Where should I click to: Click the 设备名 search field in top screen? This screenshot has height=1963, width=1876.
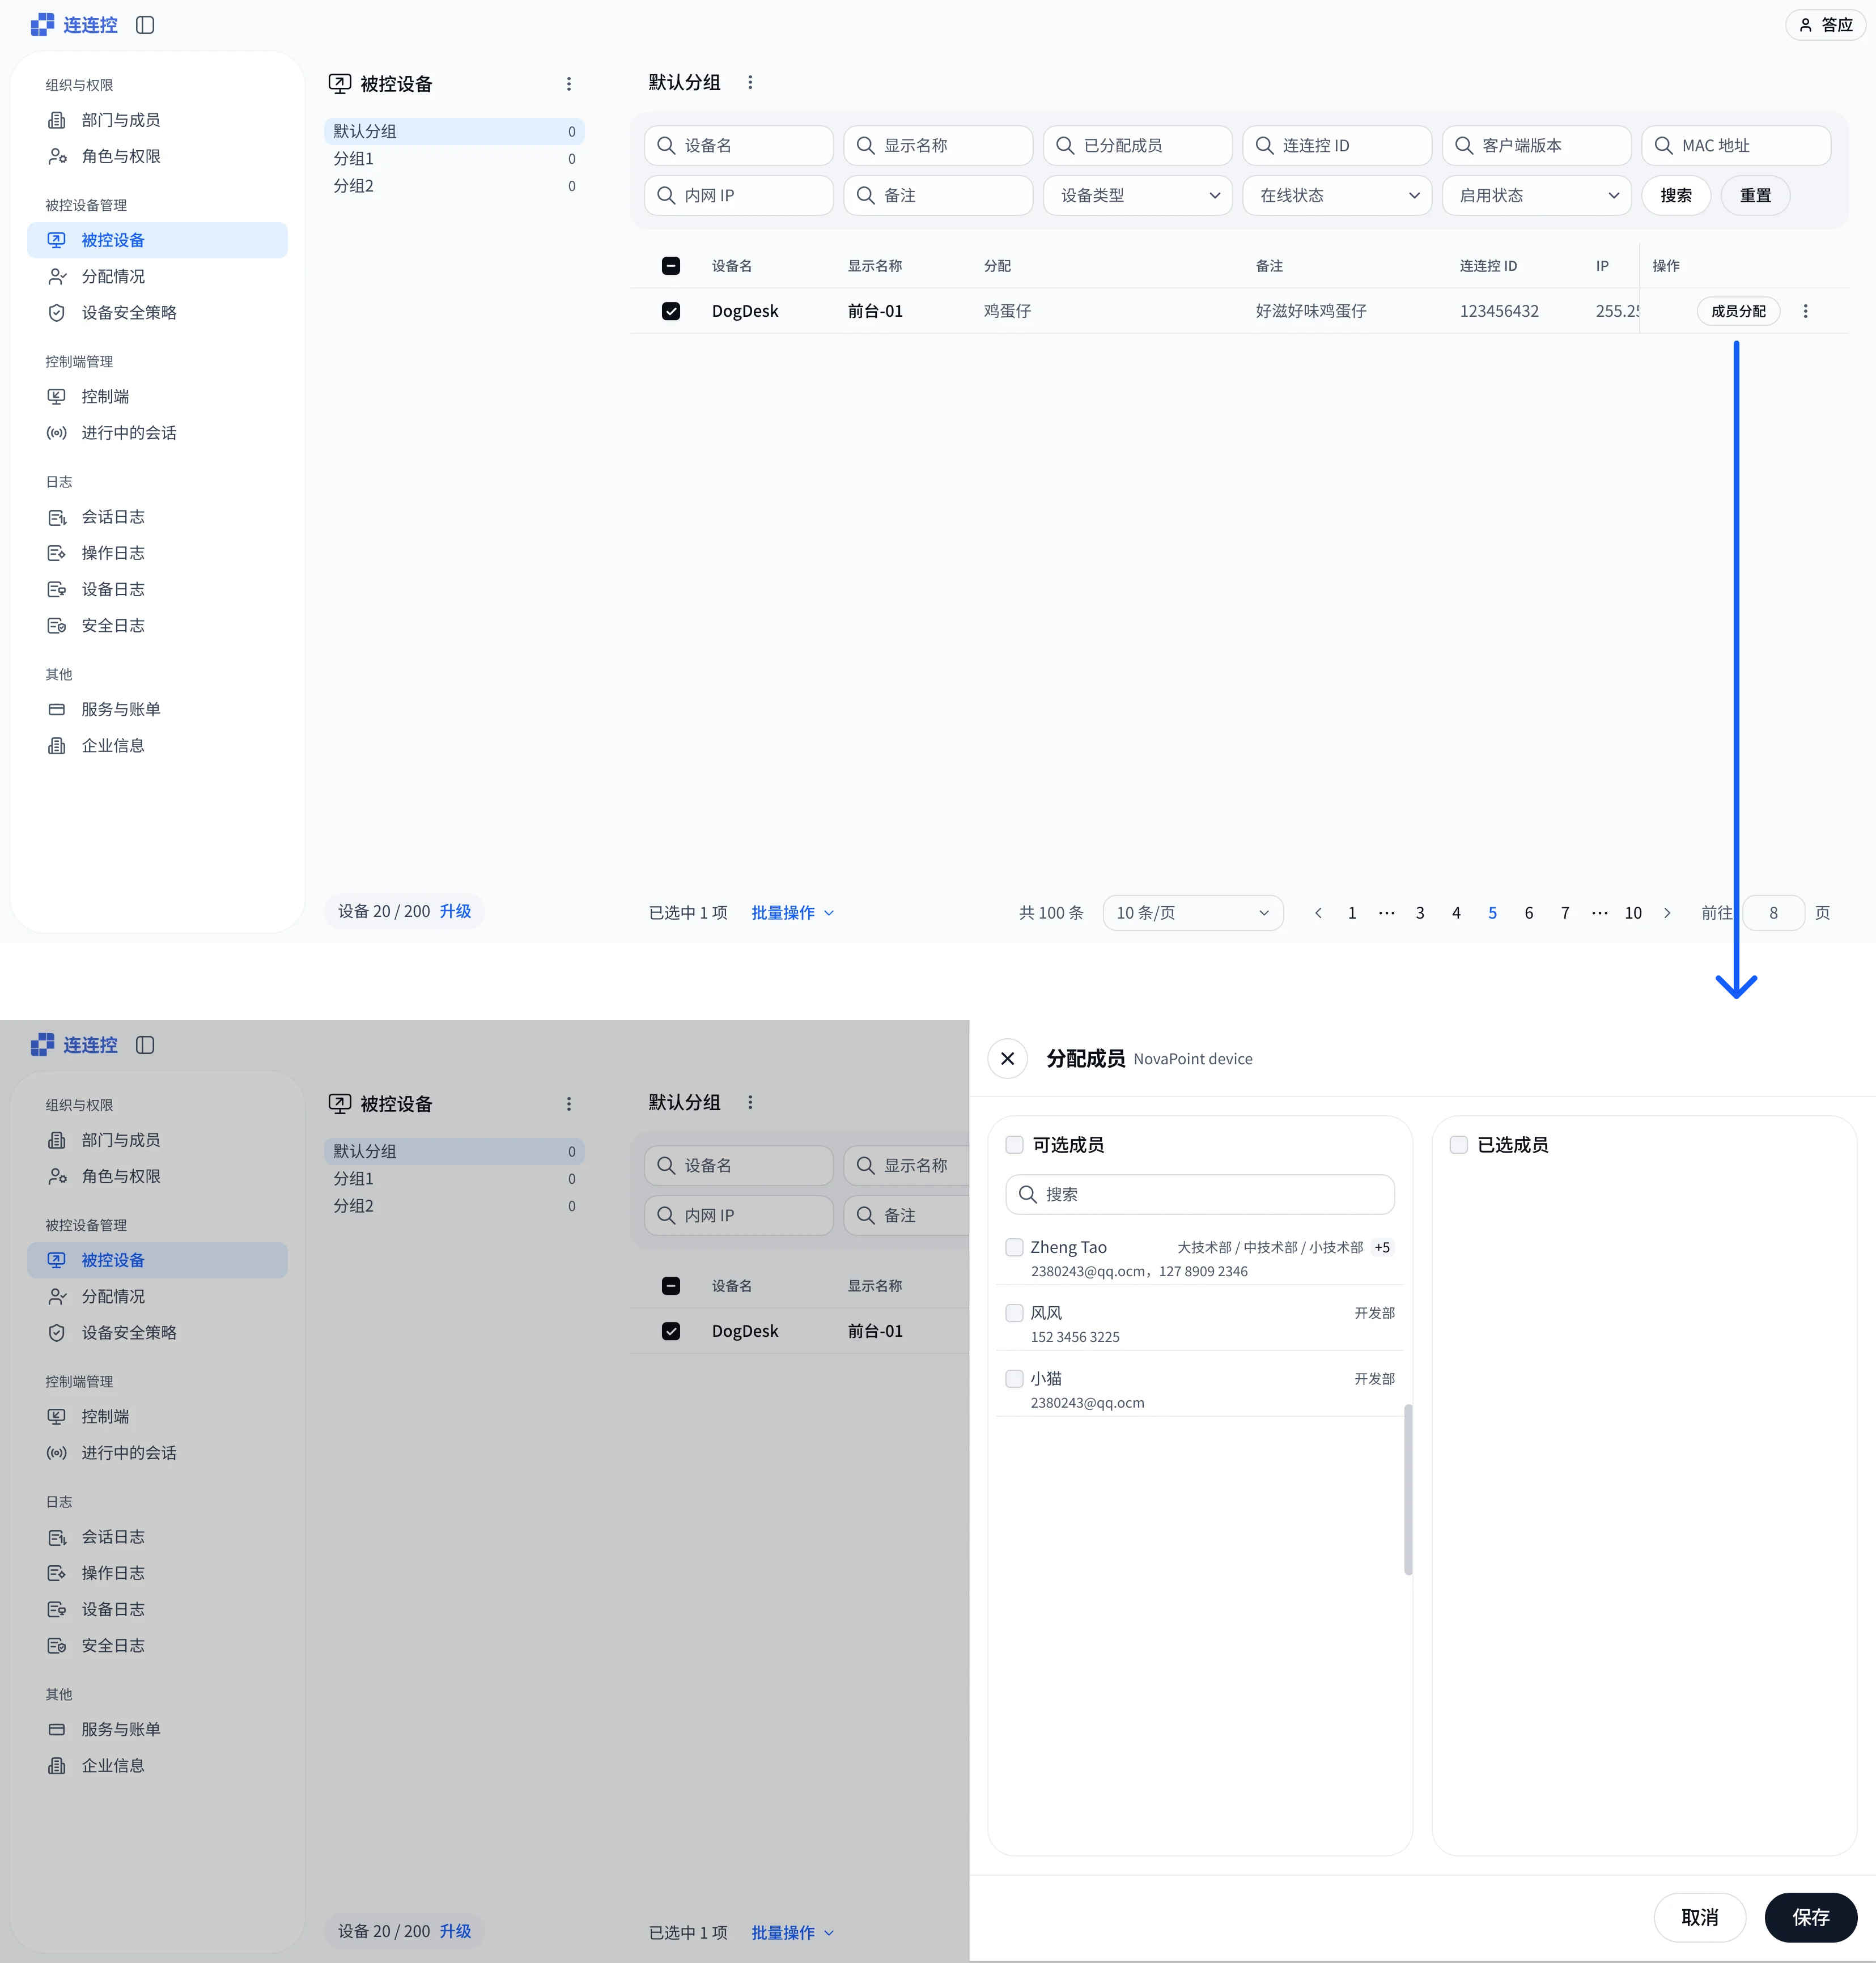(x=738, y=145)
